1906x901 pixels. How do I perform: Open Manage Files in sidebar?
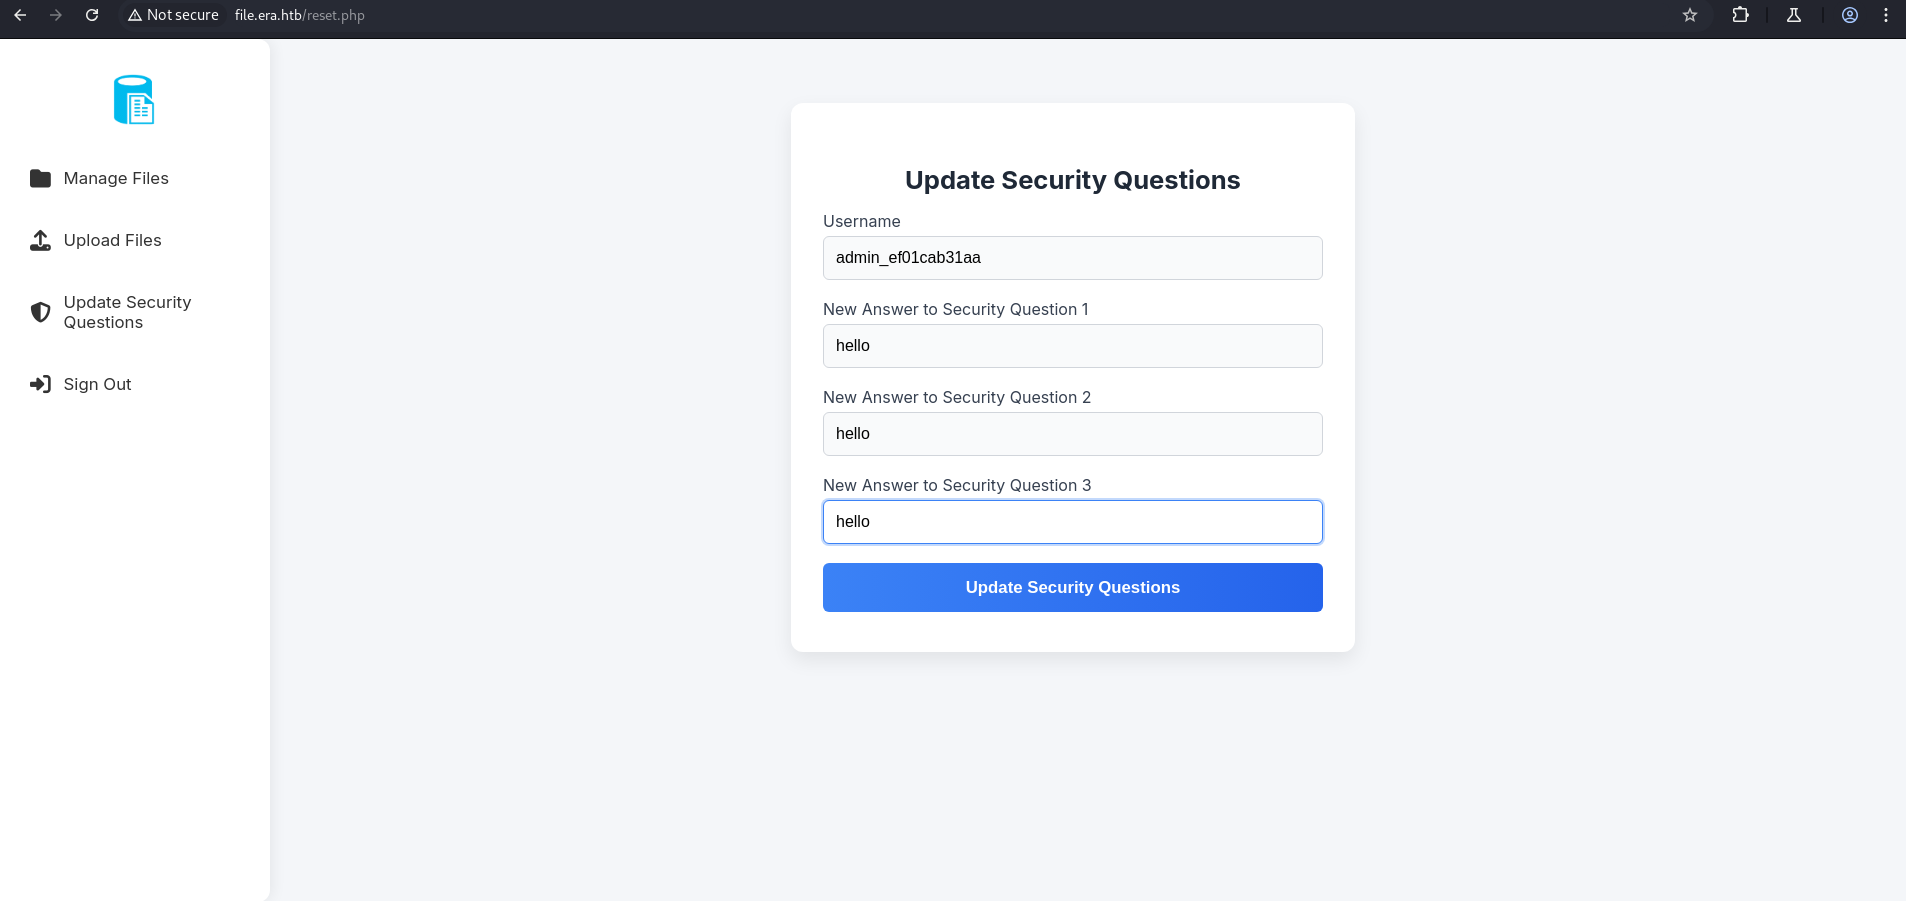[x=116, y=178]
